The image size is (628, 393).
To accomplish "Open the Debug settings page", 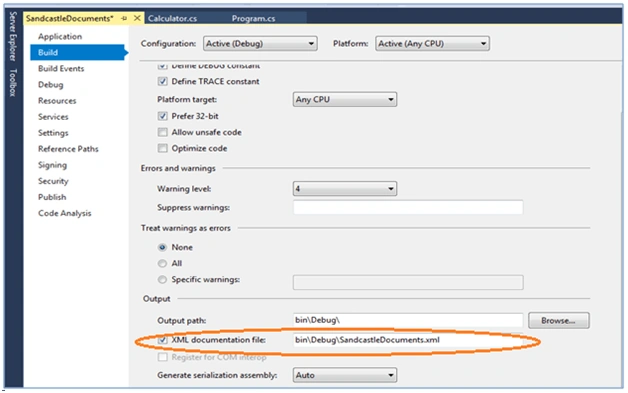I will [x=51, y=85].
